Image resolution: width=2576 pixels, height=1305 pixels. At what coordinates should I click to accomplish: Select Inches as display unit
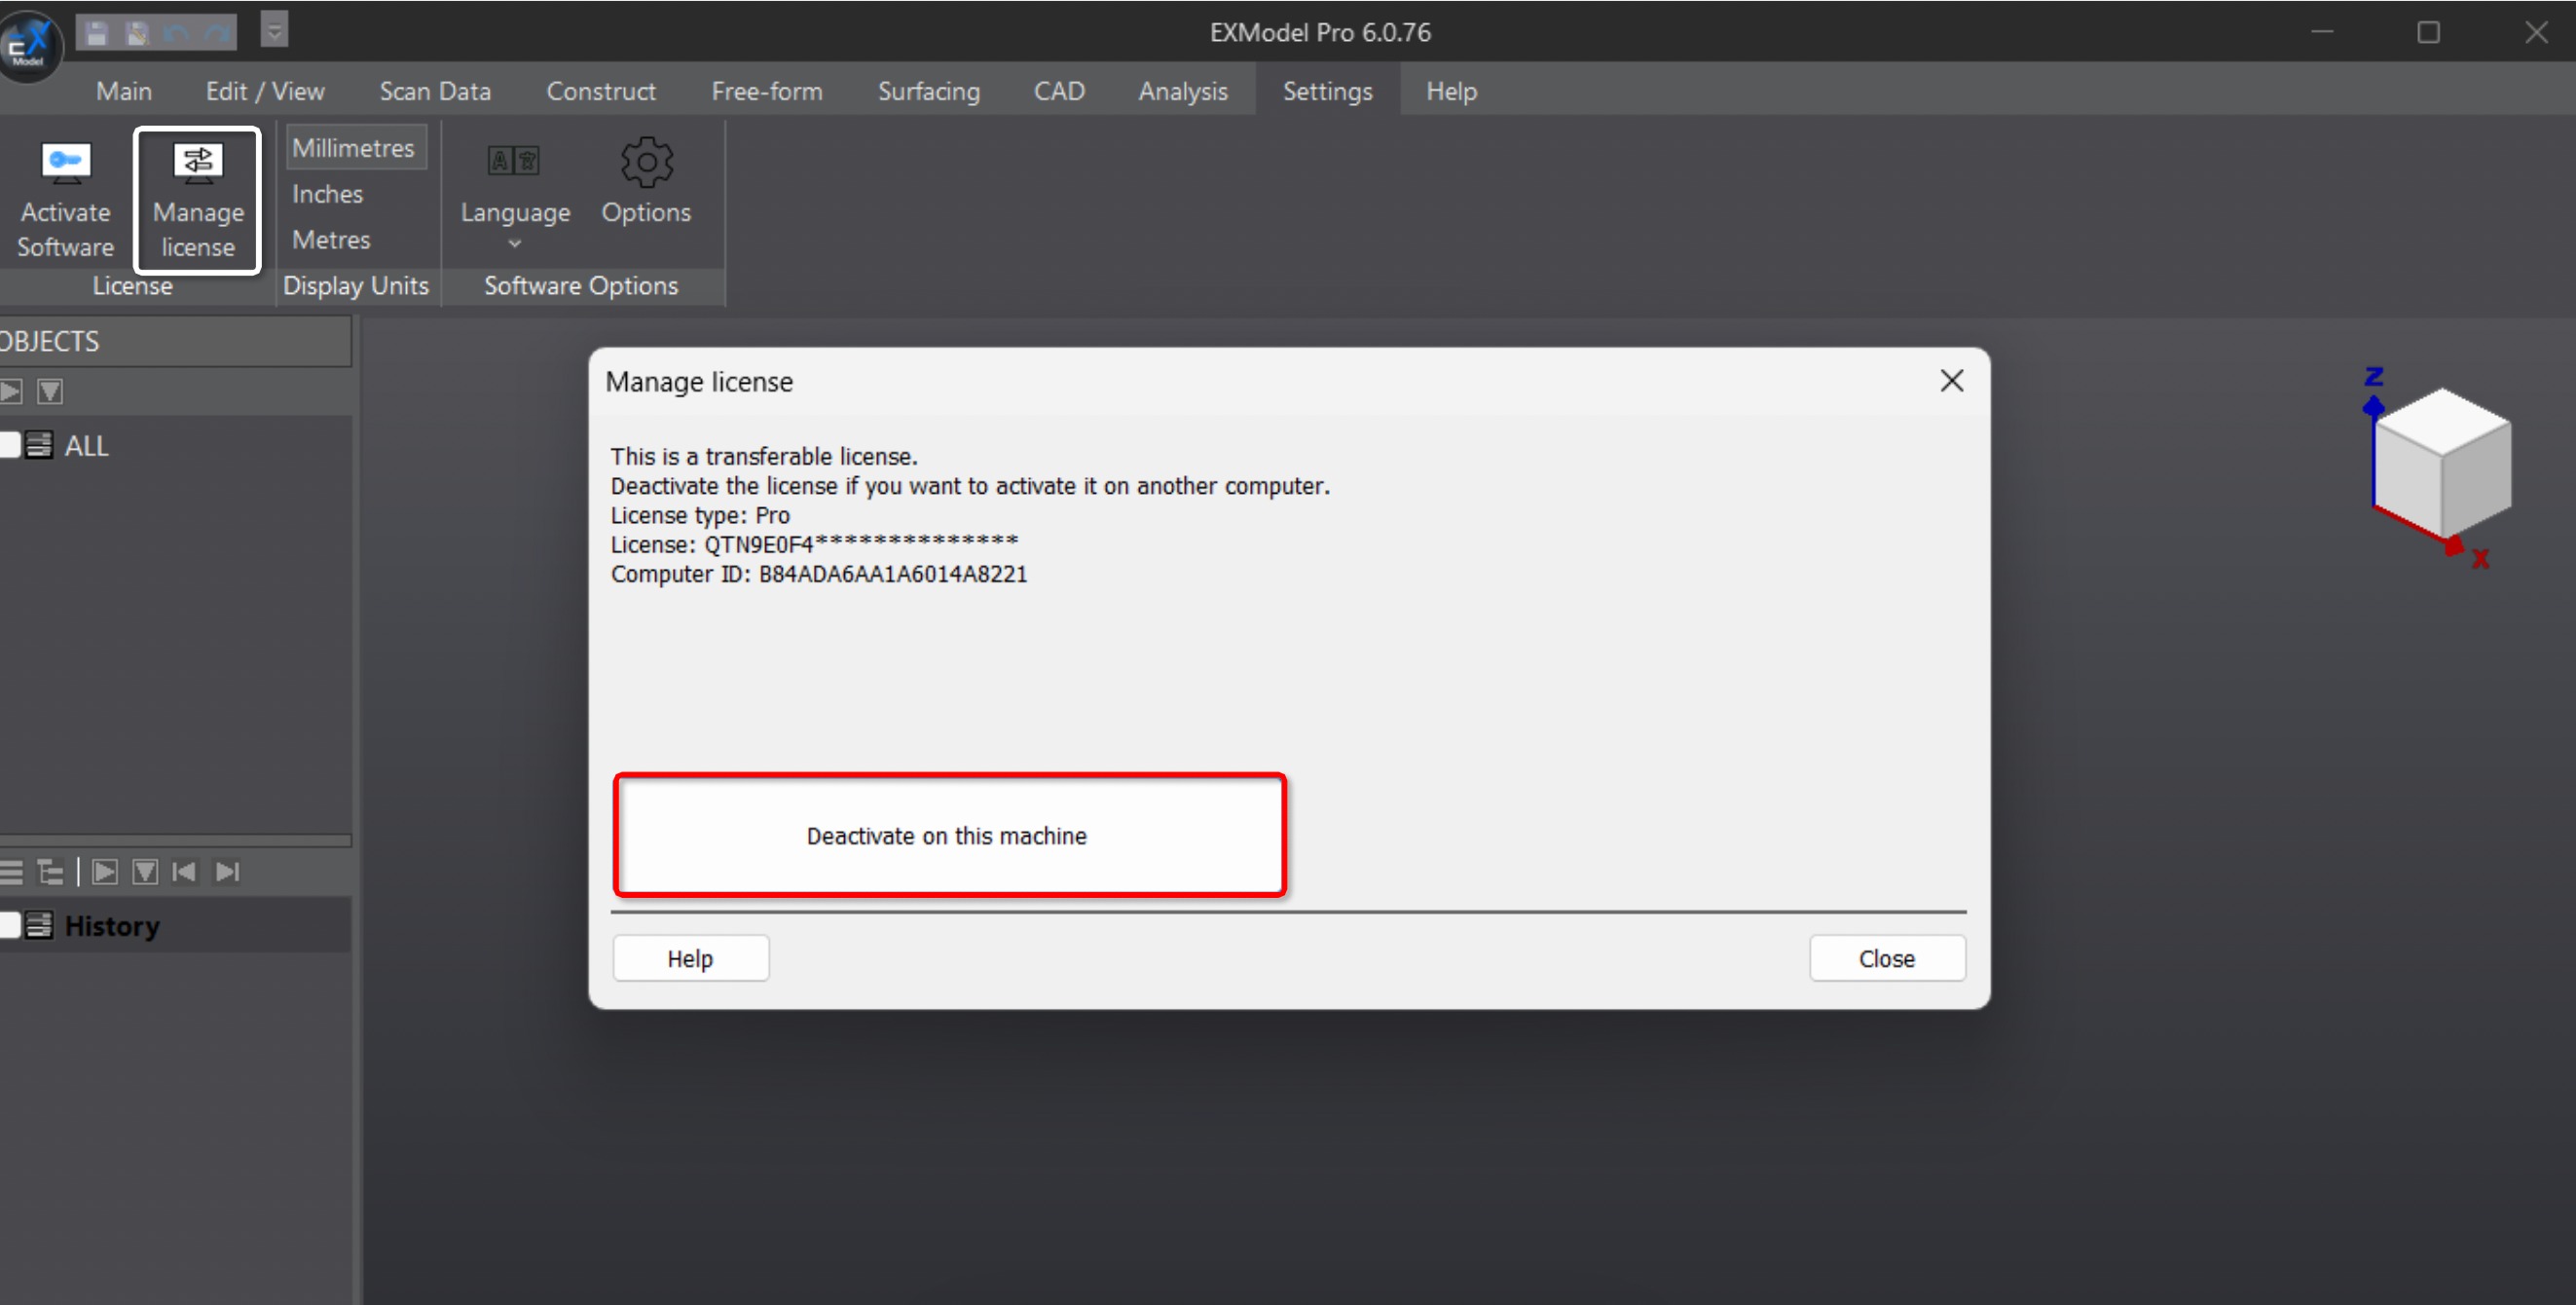click(x=327, y=194)
